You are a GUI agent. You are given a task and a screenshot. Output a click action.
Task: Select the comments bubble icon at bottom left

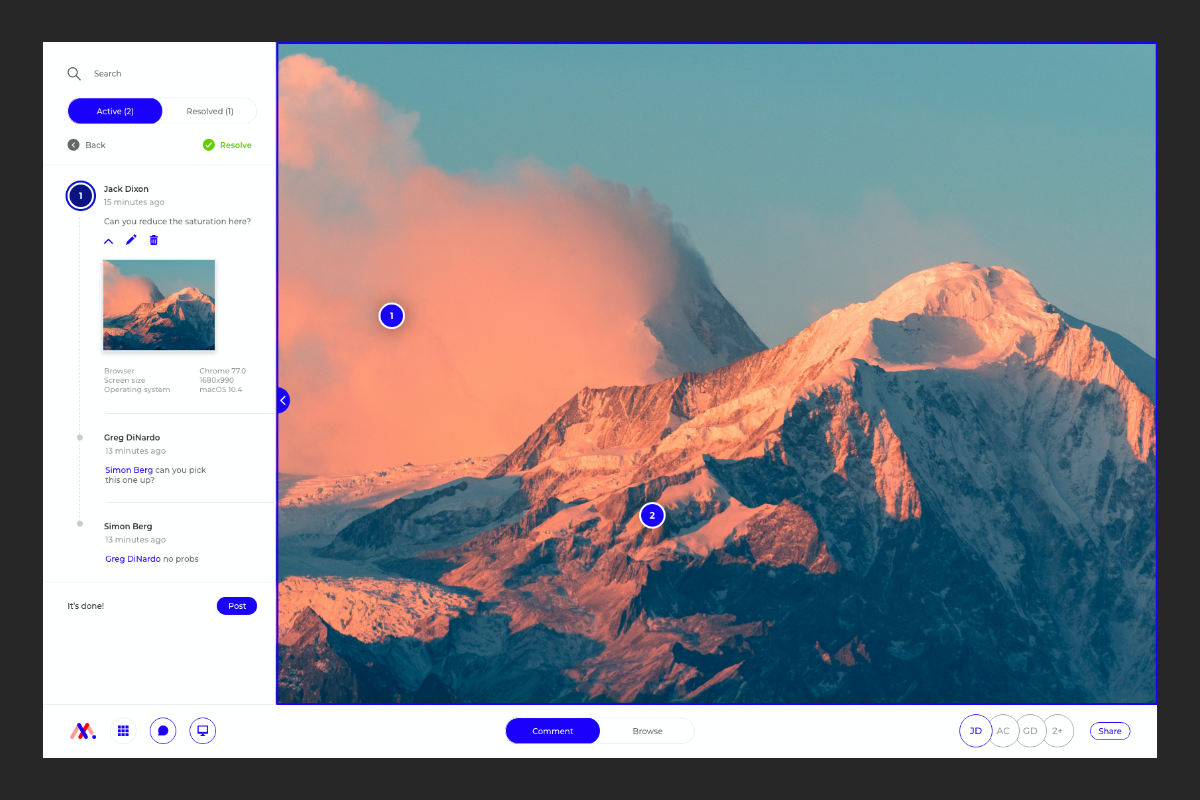click(163, 731)
